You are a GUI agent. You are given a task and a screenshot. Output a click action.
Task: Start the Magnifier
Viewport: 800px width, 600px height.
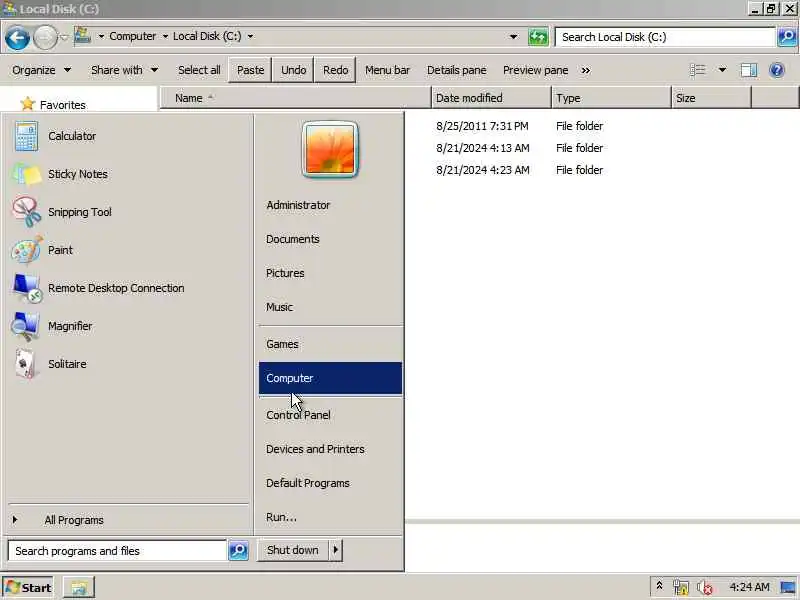128,326
